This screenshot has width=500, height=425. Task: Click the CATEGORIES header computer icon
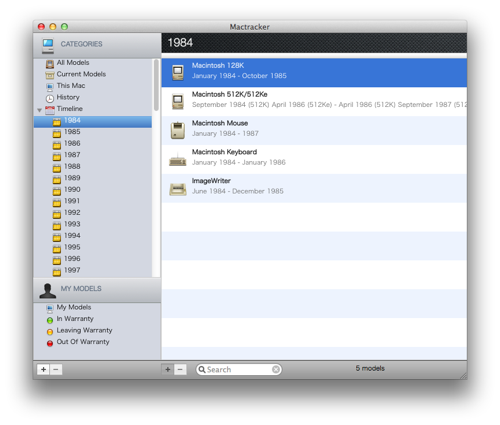pyautogui.click(x=48, y=46)
